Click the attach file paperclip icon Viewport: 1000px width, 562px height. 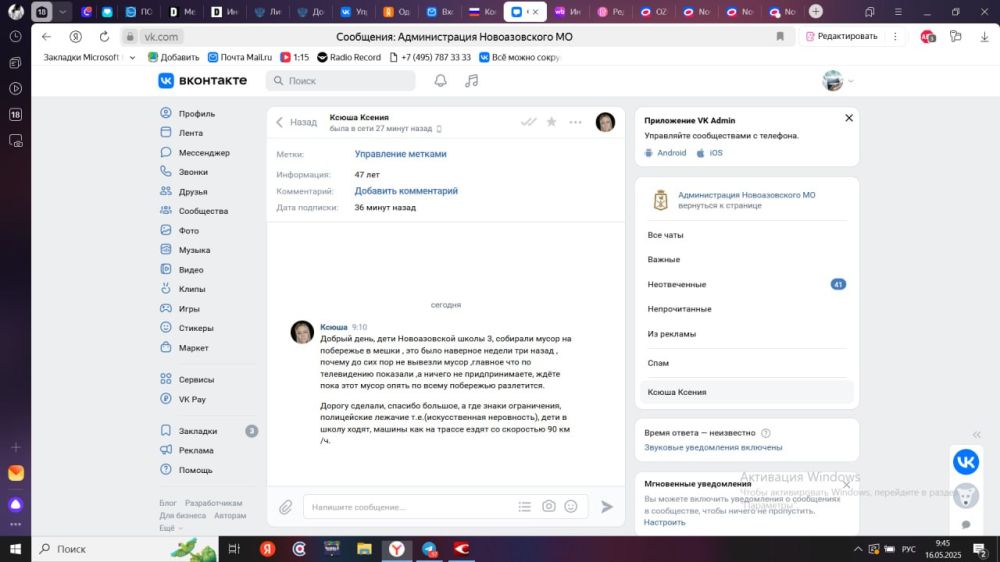pos(286,507)
